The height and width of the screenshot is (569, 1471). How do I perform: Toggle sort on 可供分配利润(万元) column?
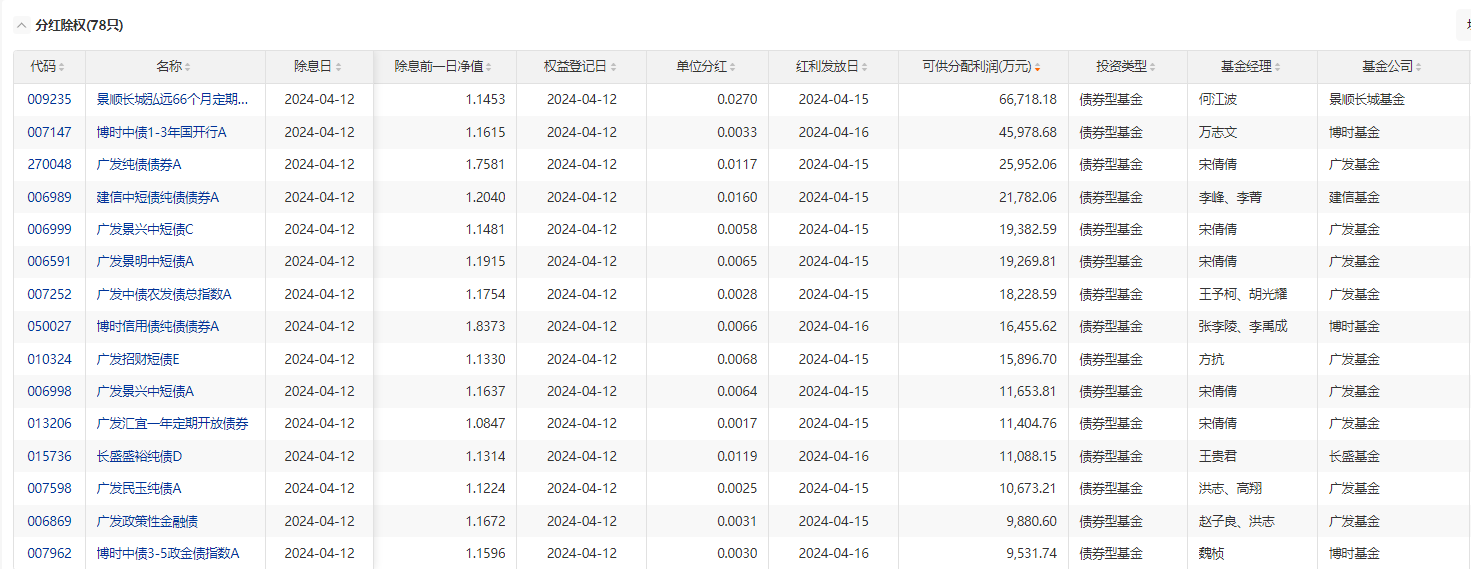click(1037, 68)
